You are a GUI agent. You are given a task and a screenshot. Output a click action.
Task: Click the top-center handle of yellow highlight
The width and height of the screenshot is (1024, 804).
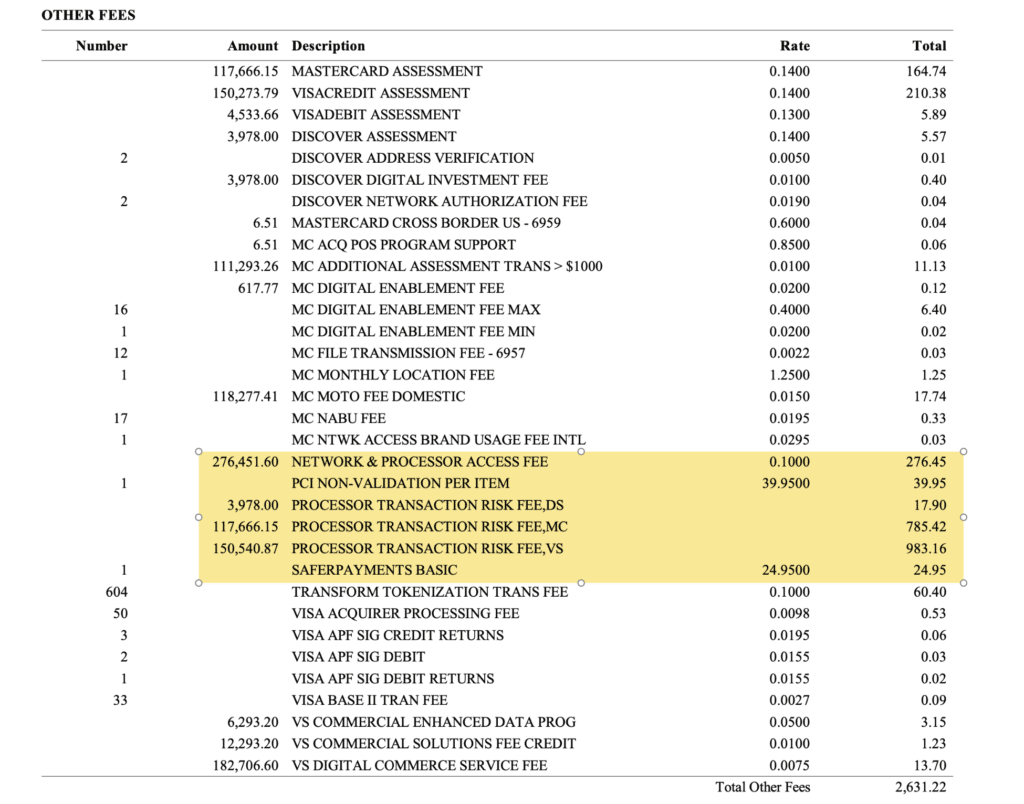click(x=581, y=451)
